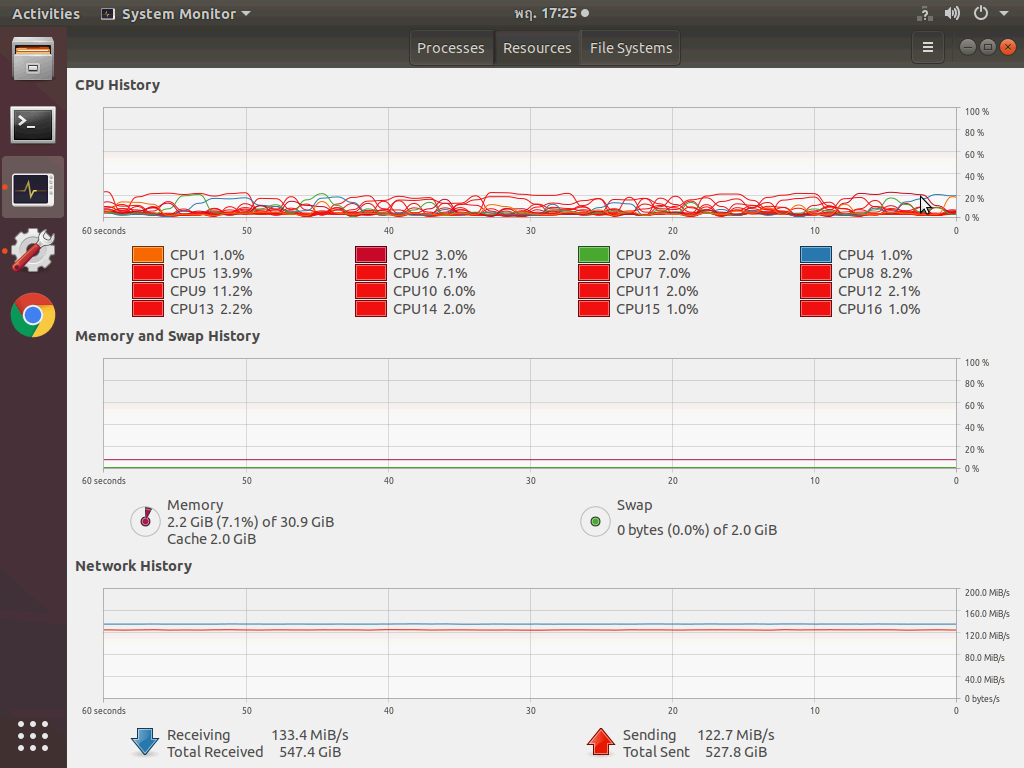Open the CPU9 color swatch
This screenshot has height=768, width=1024.
pyautogui.click(x=148, y=291)
